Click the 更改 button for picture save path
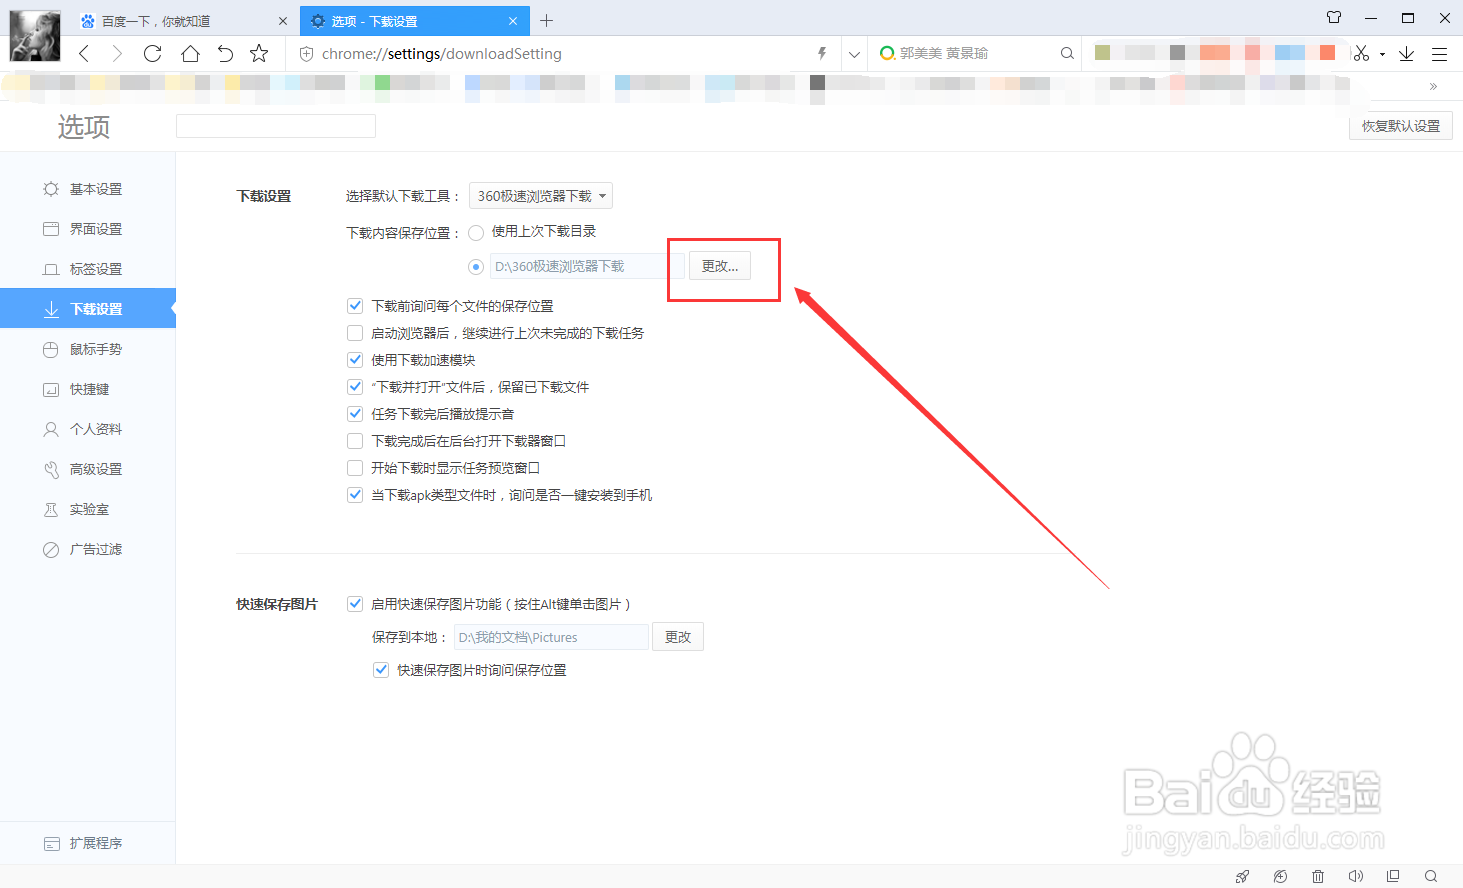 coord(678,637)
